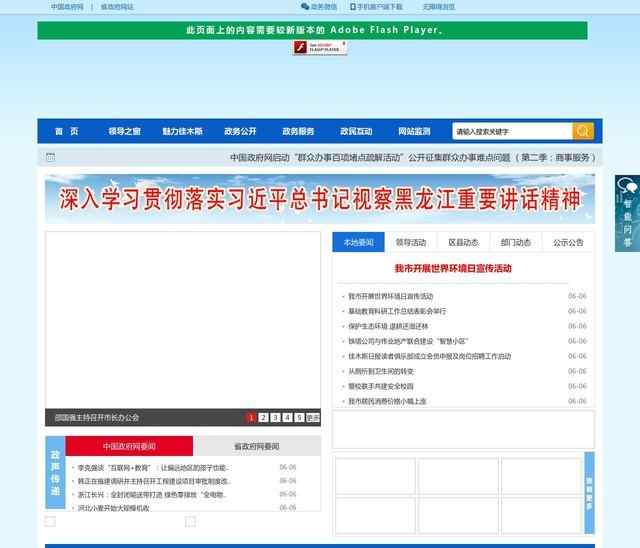This screenshot has height=548, width=640.
Task: Open the 保护生态环境 退耕还湿还林 news item
Action: point(388,326)
